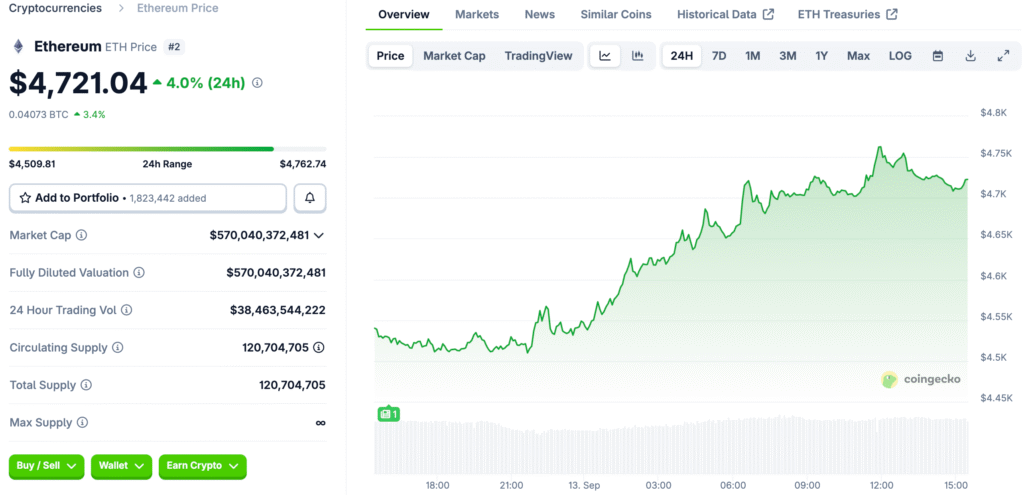The width and height of the screenshot is (1024, 495).
Task: Set chart range to 1M
Action: [x=753, y=56]
